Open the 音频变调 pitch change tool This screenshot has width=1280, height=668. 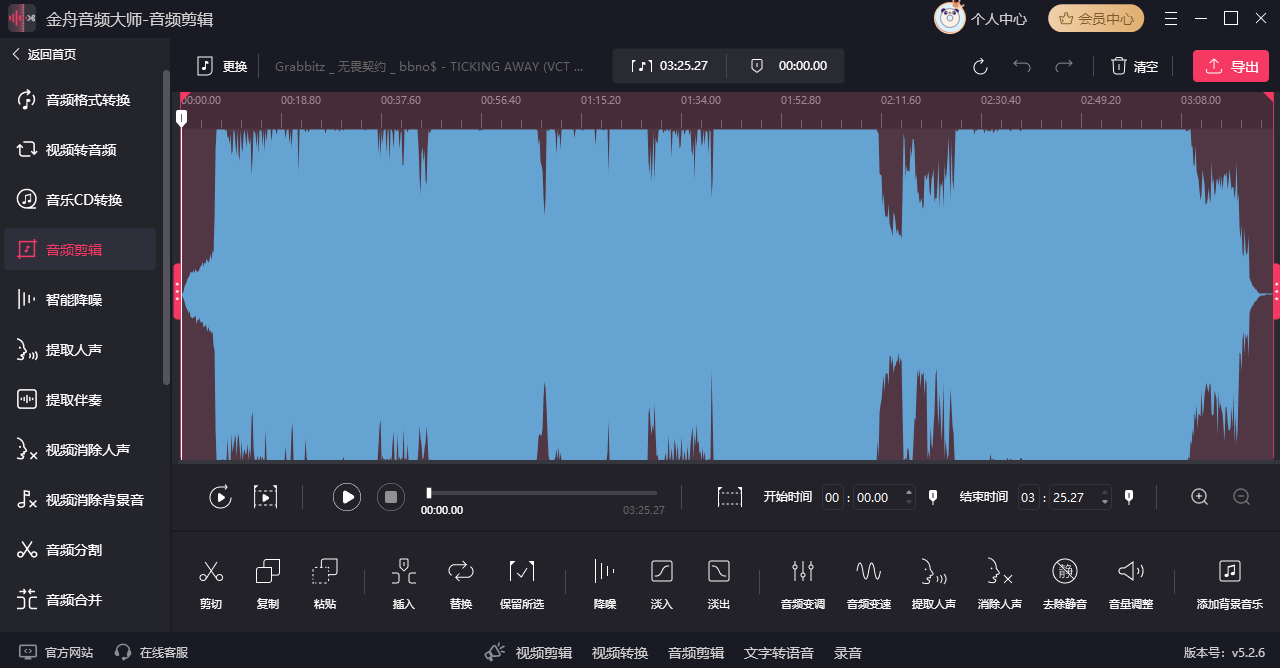pos(802,584)
